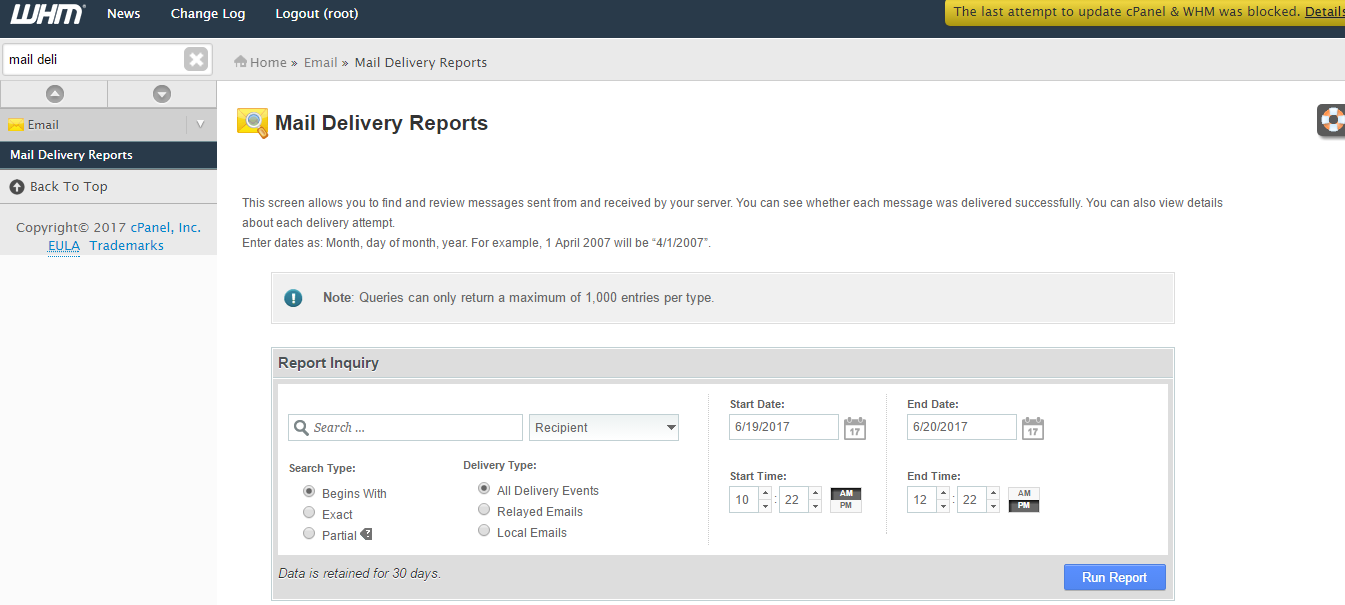Select All Delivery Events option
This screenshot has width=1345, height=605.
coord(484,489)
